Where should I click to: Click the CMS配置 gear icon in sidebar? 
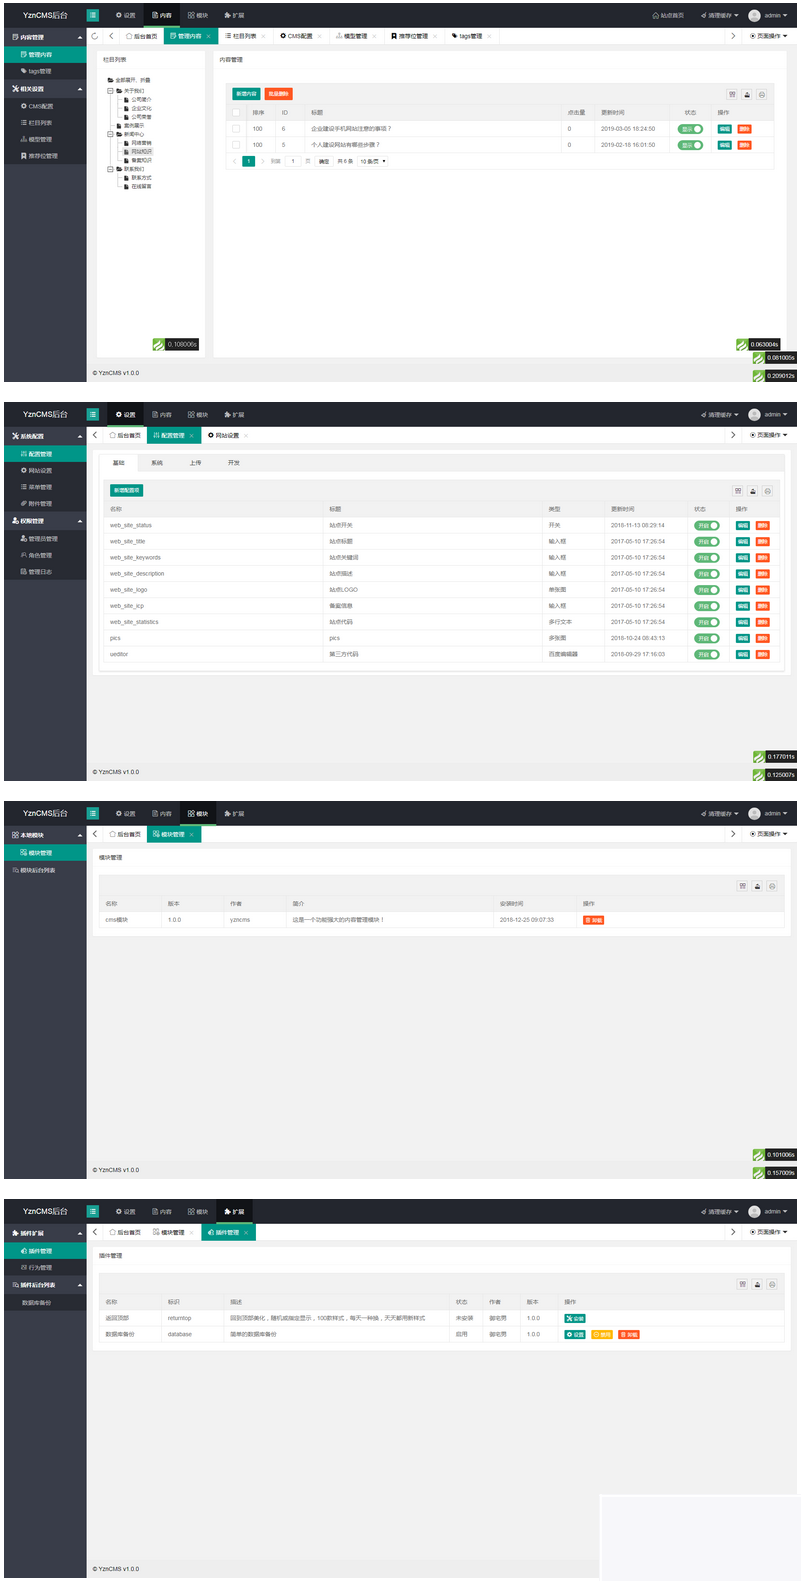point(23,106)
